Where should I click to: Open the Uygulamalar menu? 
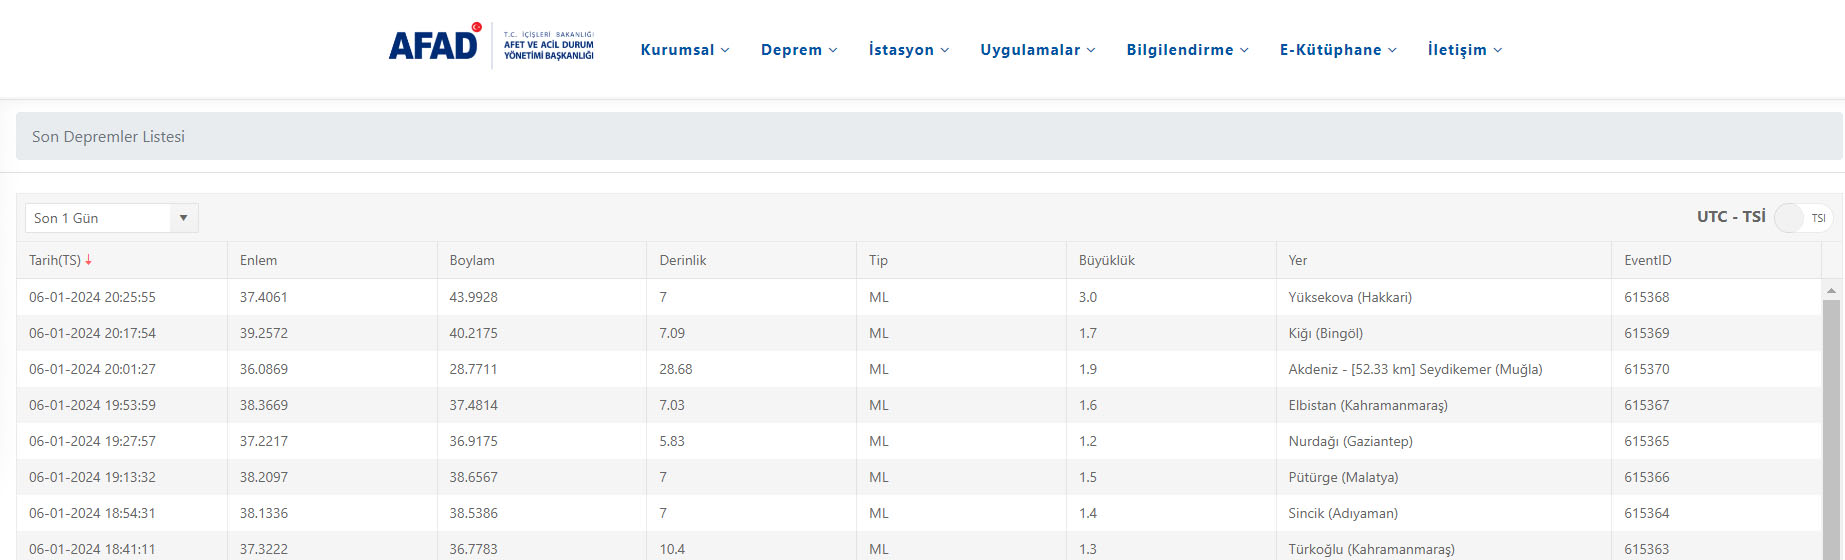pos(1037,50)
